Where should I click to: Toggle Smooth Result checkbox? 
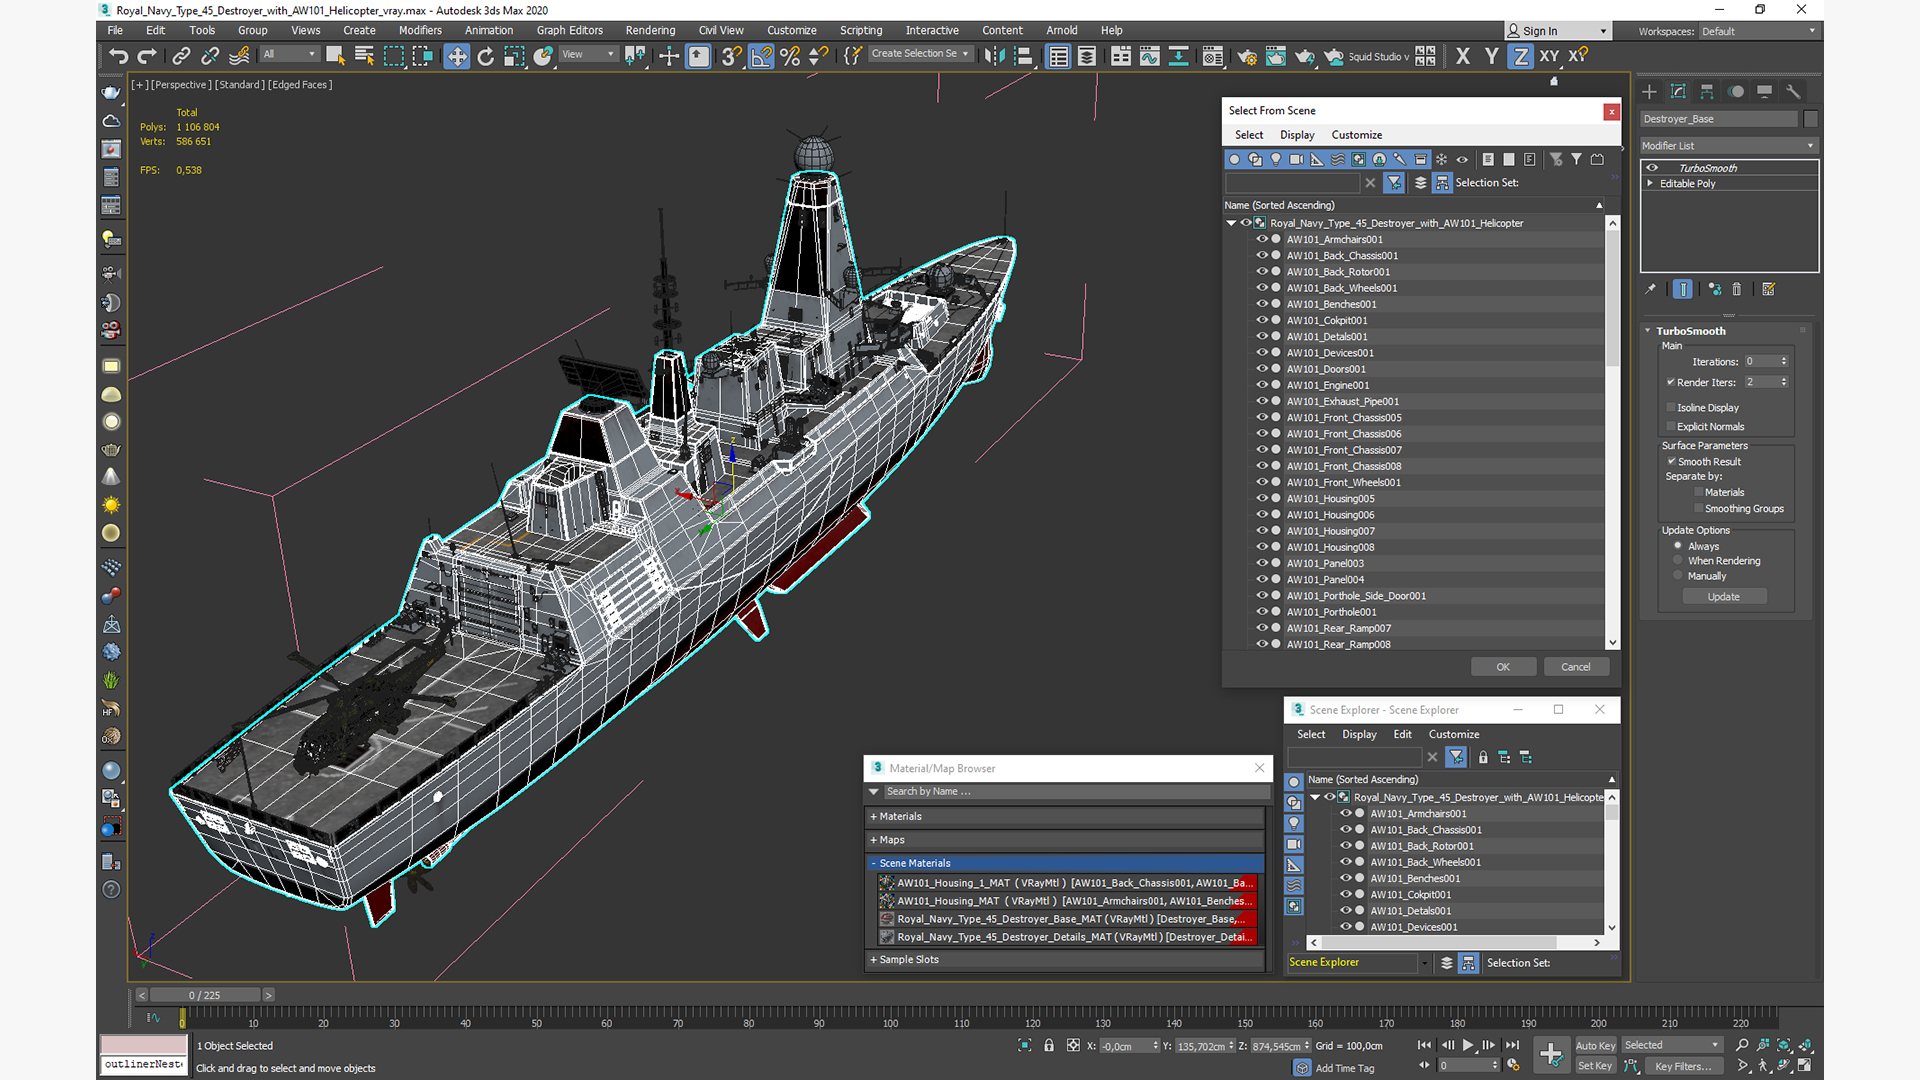click(1671, 462)
